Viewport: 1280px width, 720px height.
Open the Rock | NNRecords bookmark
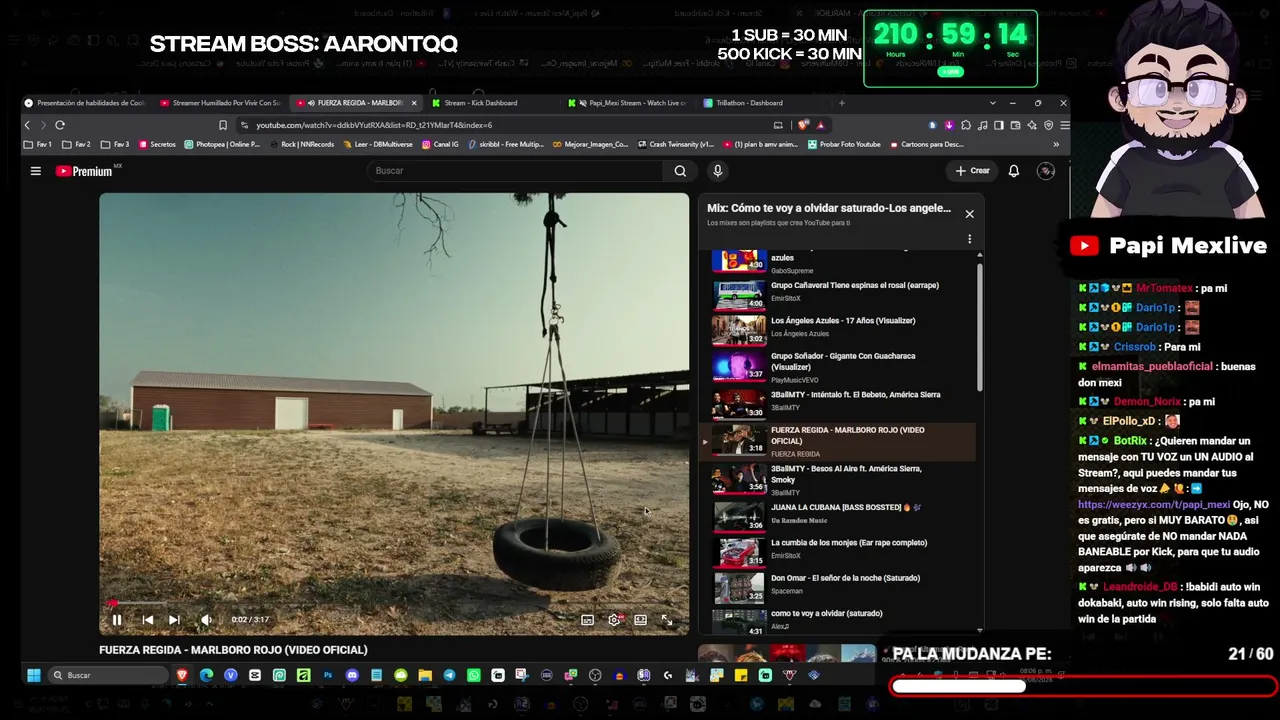click(302, 144)
